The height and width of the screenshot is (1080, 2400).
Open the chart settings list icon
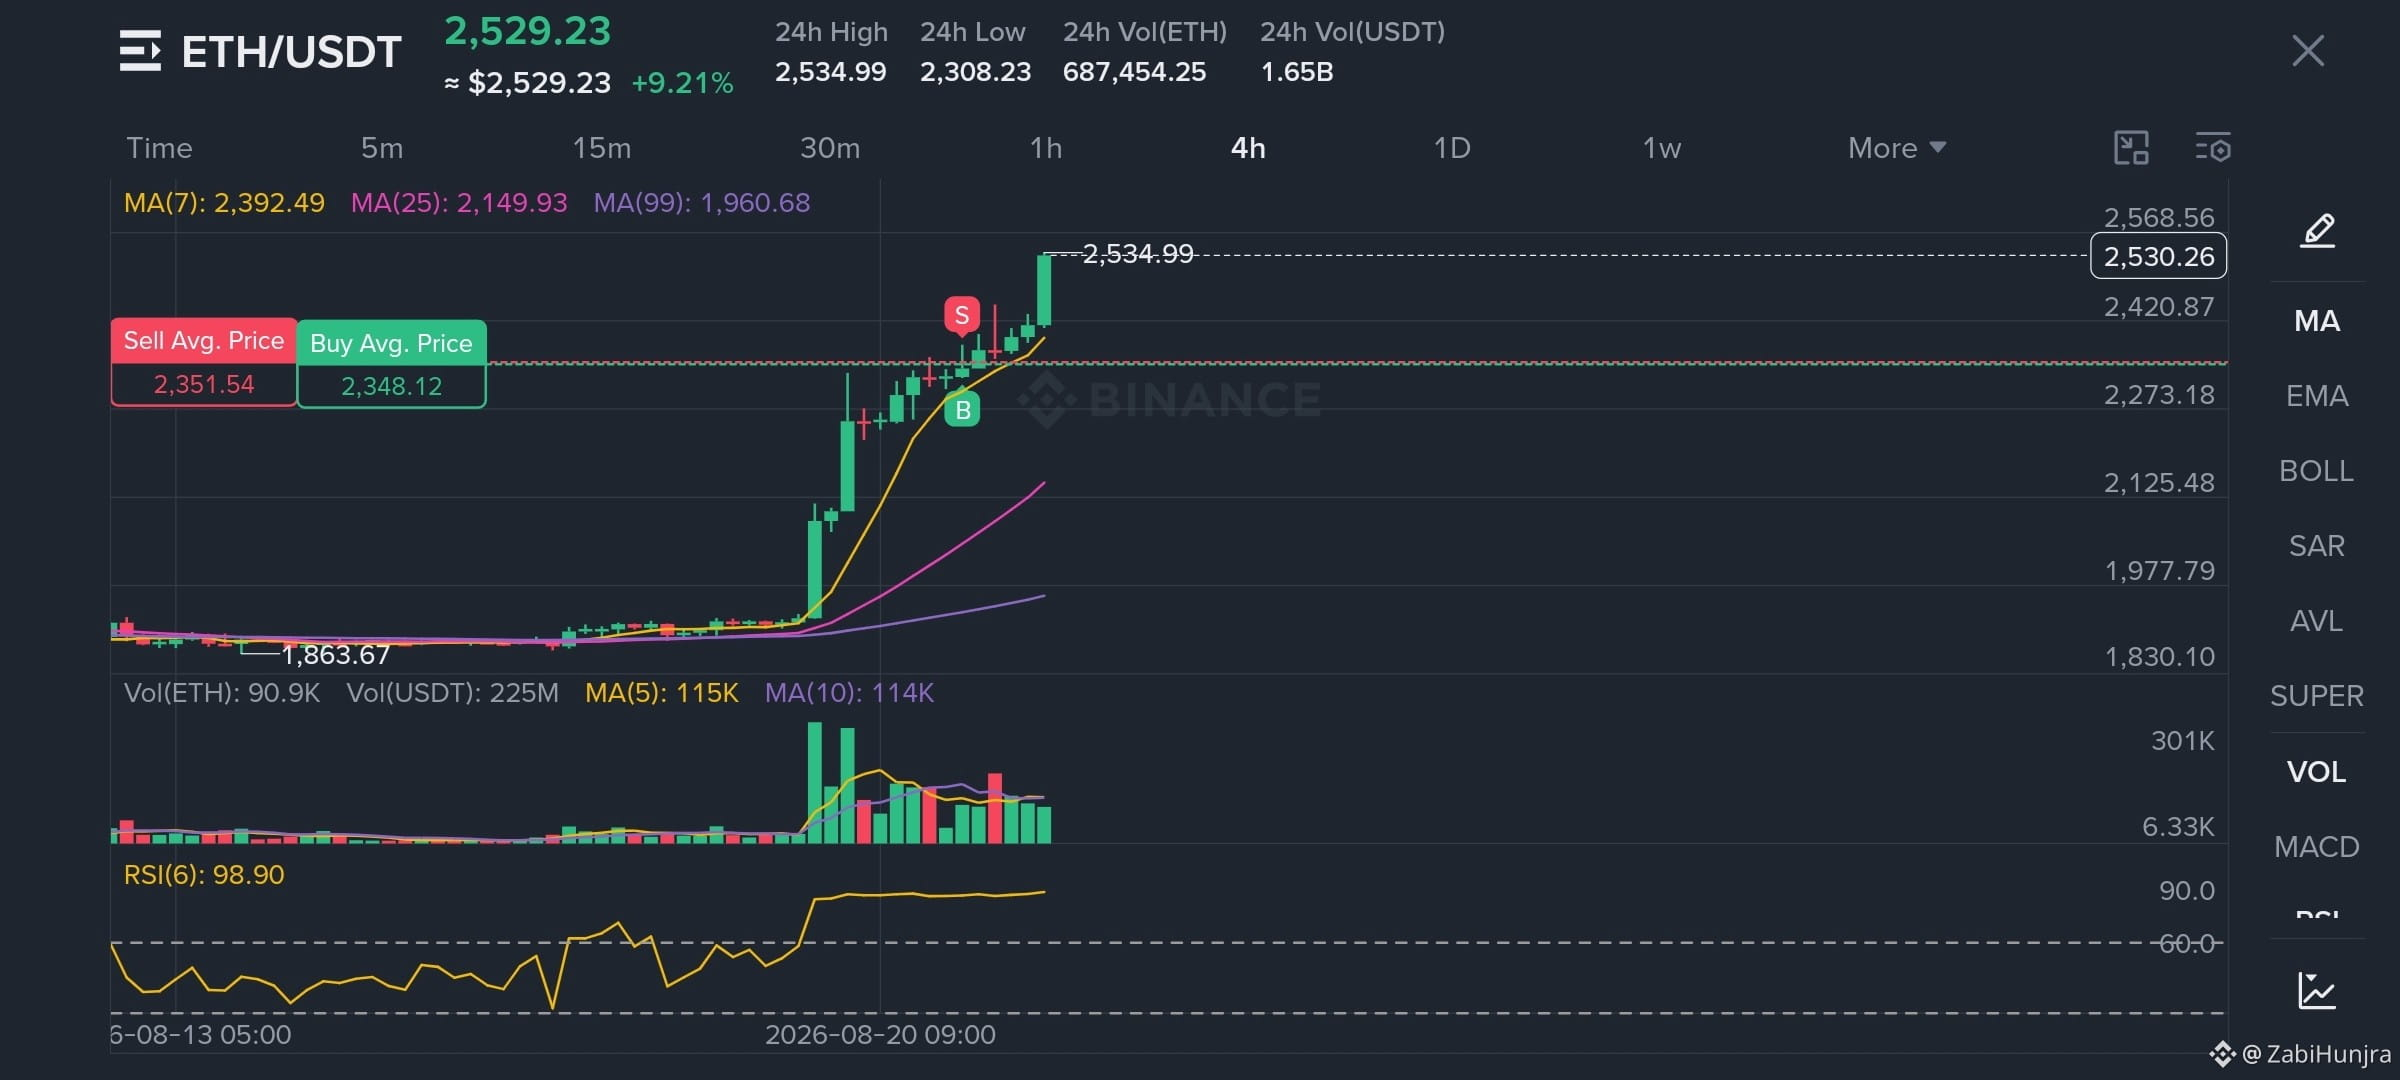coord(2213,148)
